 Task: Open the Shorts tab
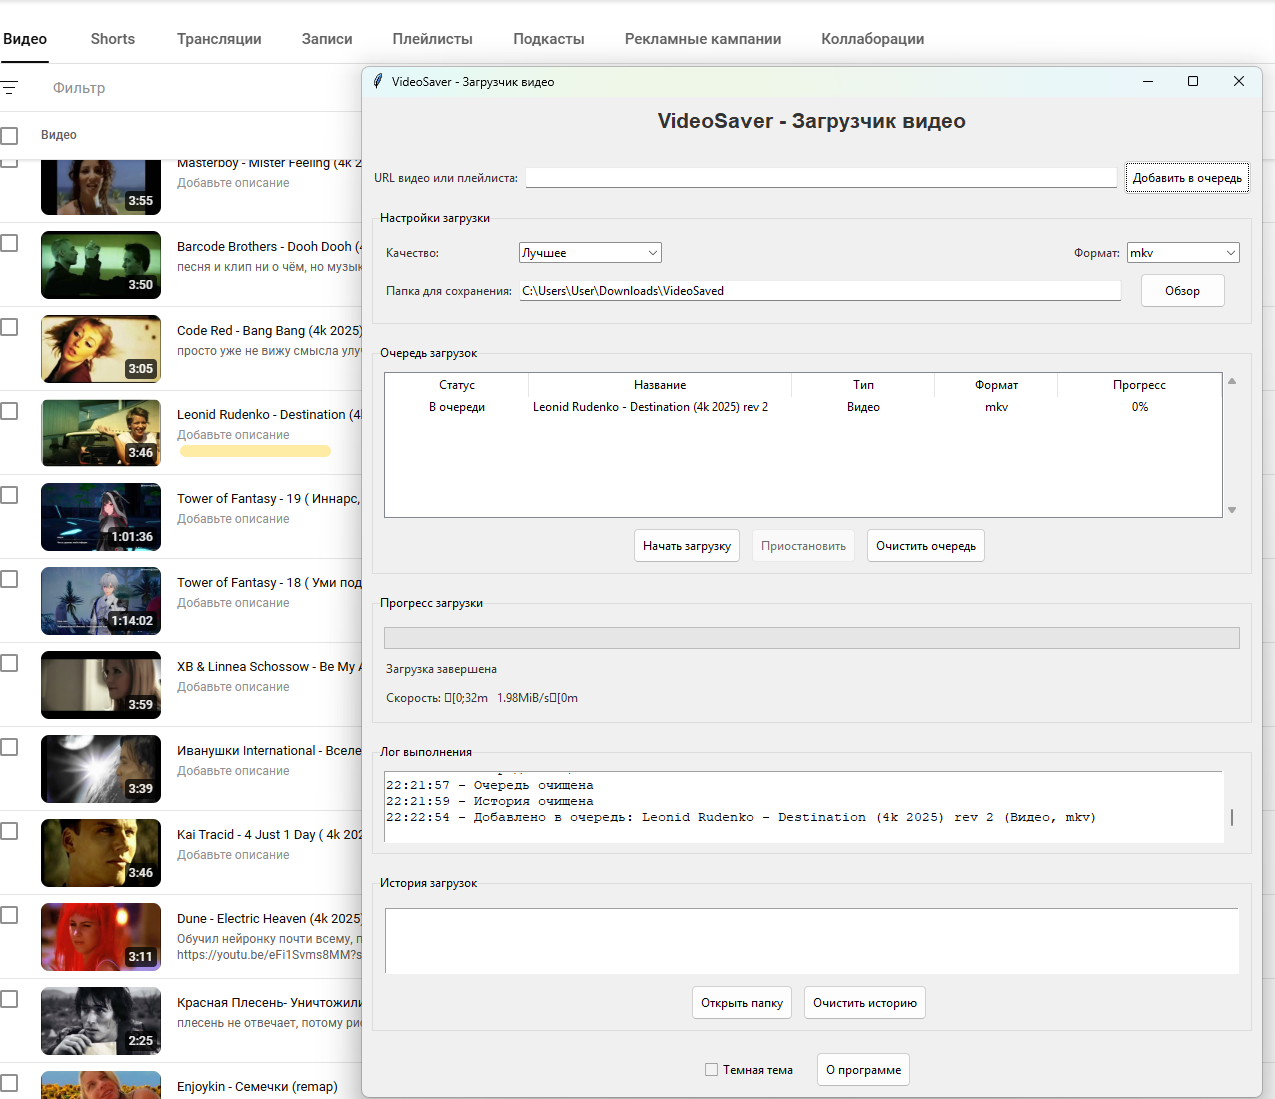click(113, 39)
